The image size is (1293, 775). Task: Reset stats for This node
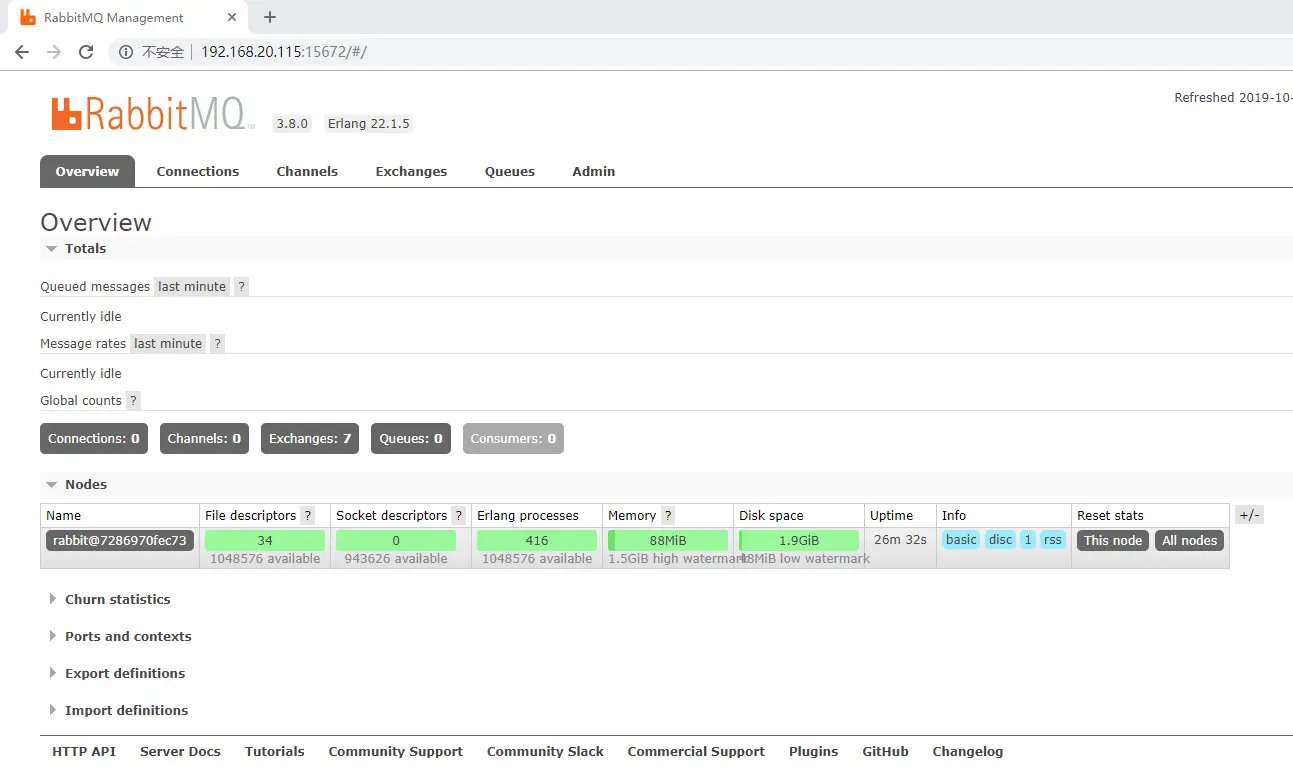click(x=1113, y=541)
